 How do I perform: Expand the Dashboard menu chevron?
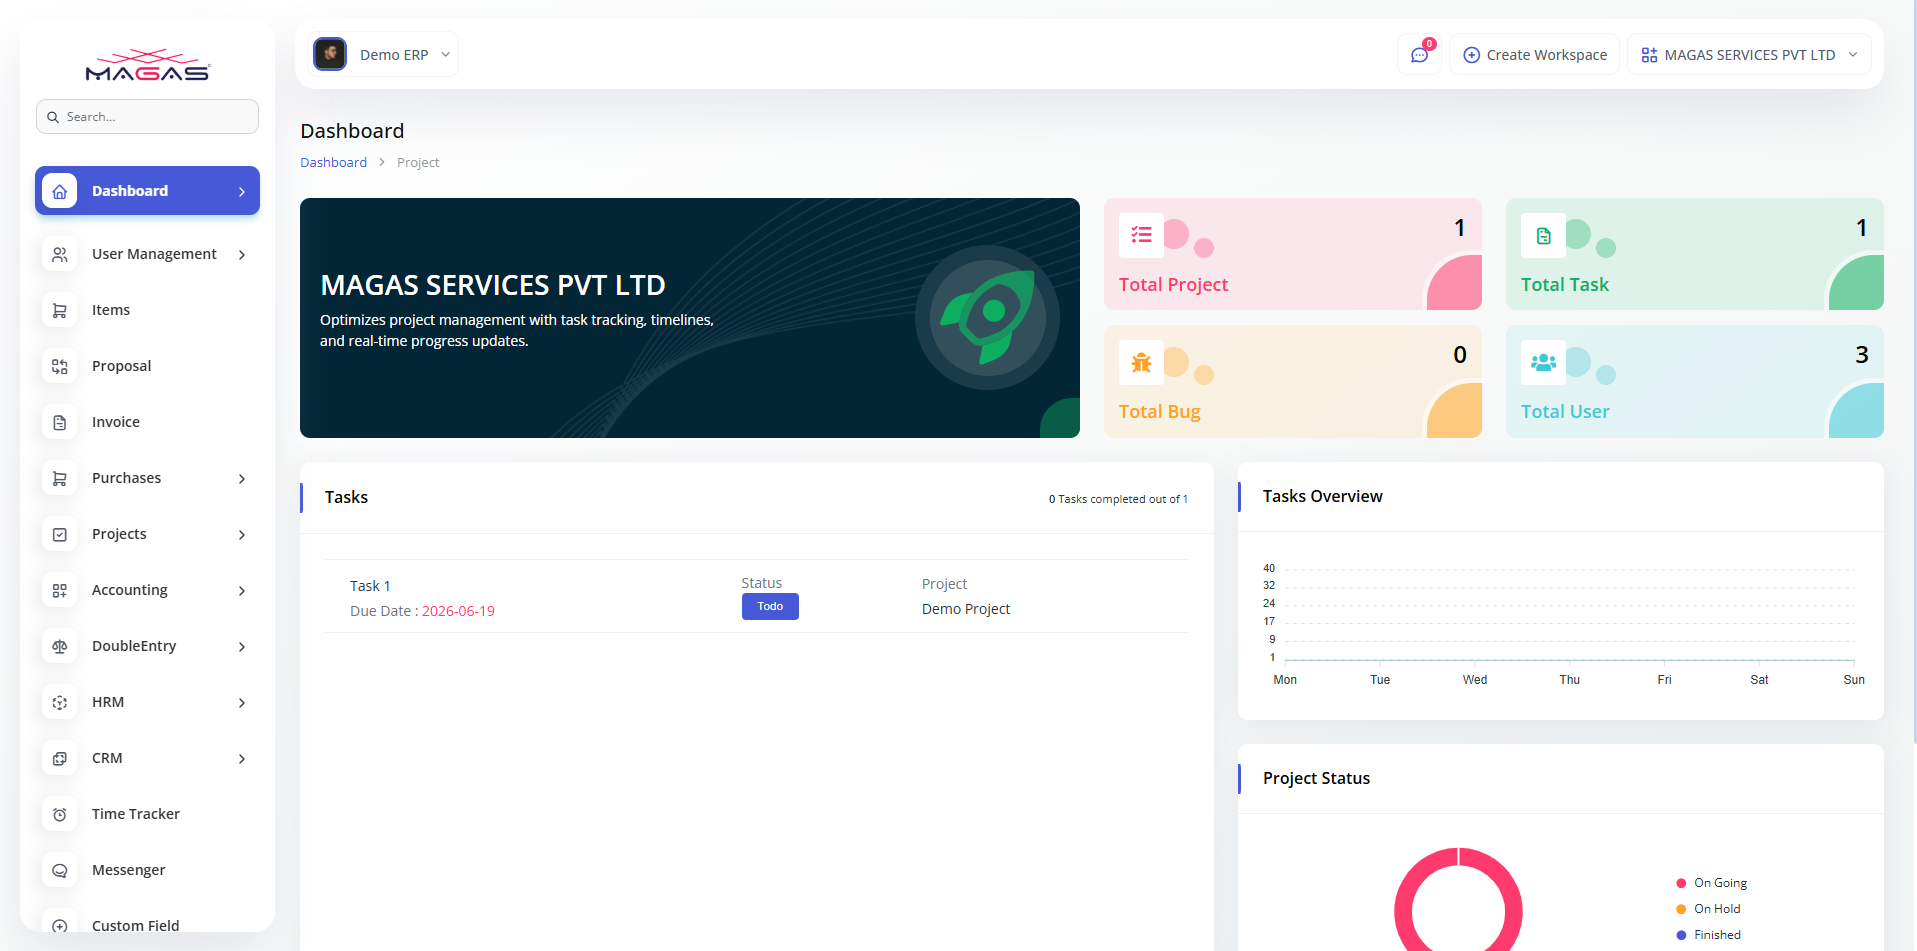point(242,192)
